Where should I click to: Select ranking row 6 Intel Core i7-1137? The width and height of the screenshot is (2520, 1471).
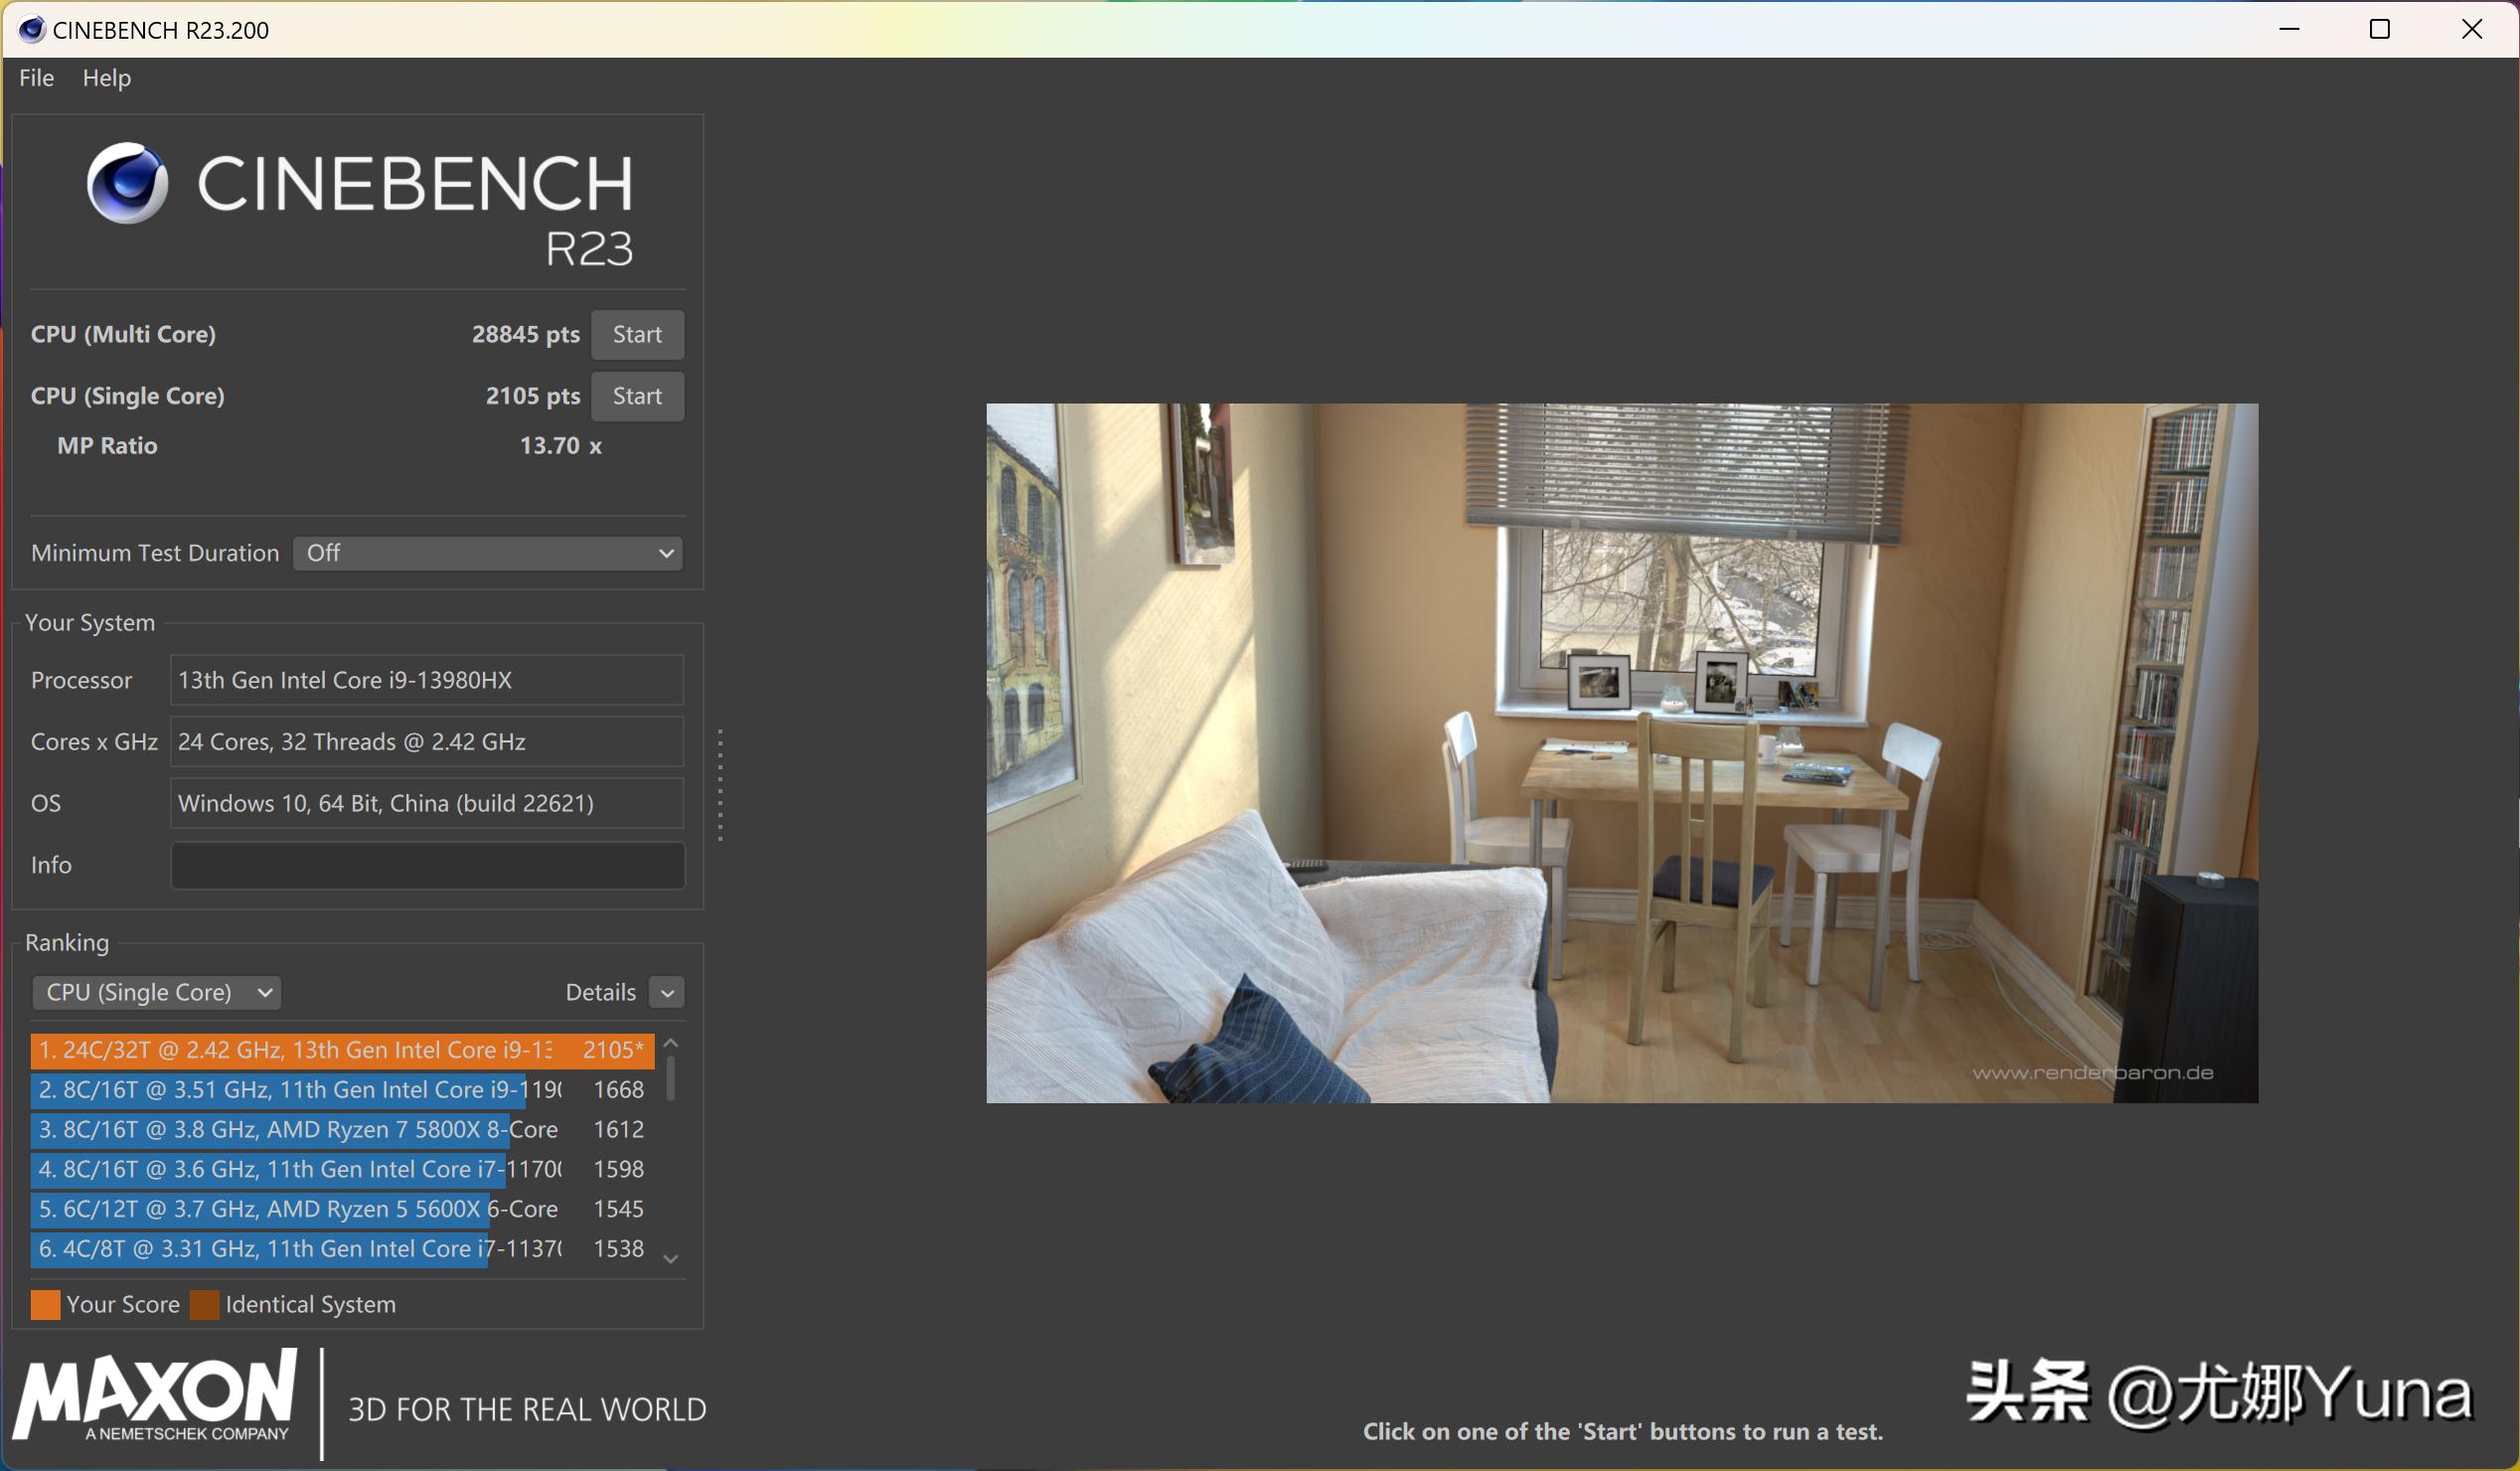click(342, 1249)
